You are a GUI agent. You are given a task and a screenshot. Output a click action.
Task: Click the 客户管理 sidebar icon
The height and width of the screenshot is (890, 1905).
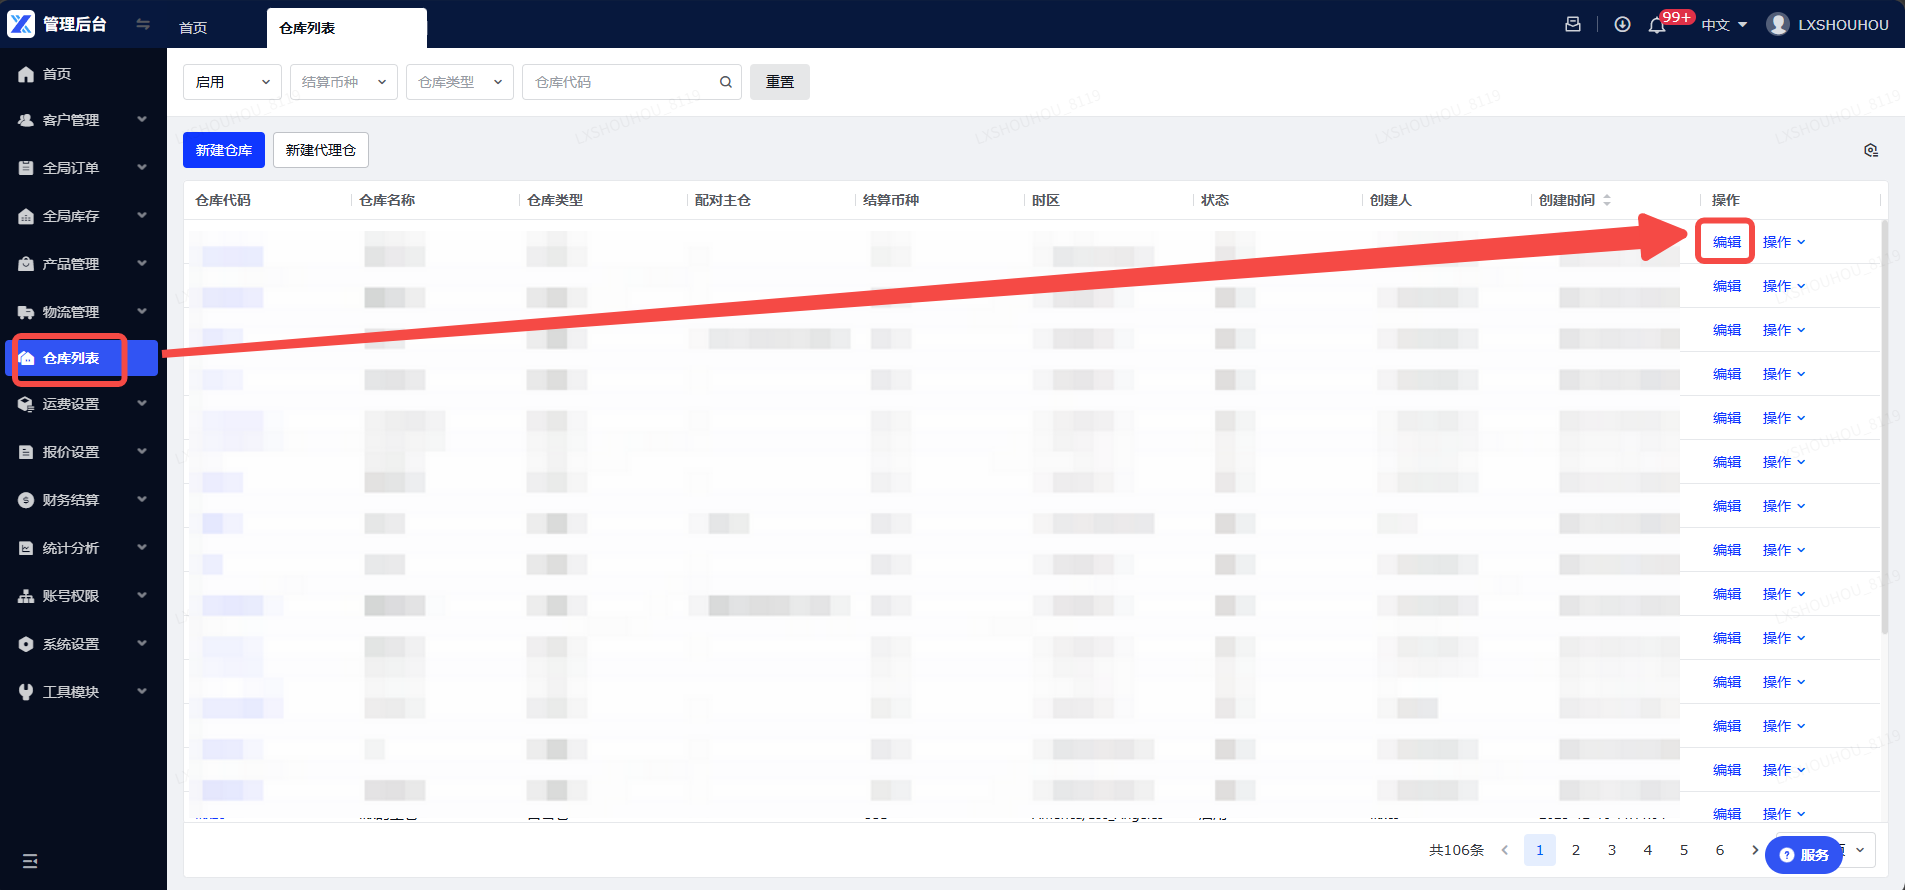coord(26,120)
